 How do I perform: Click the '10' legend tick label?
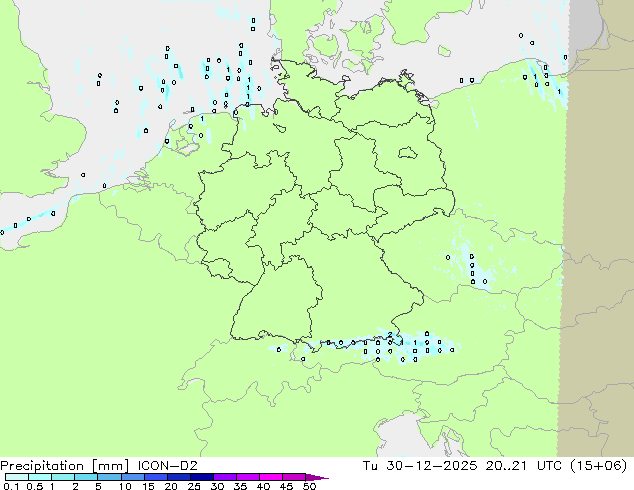[x=125, y=486]
